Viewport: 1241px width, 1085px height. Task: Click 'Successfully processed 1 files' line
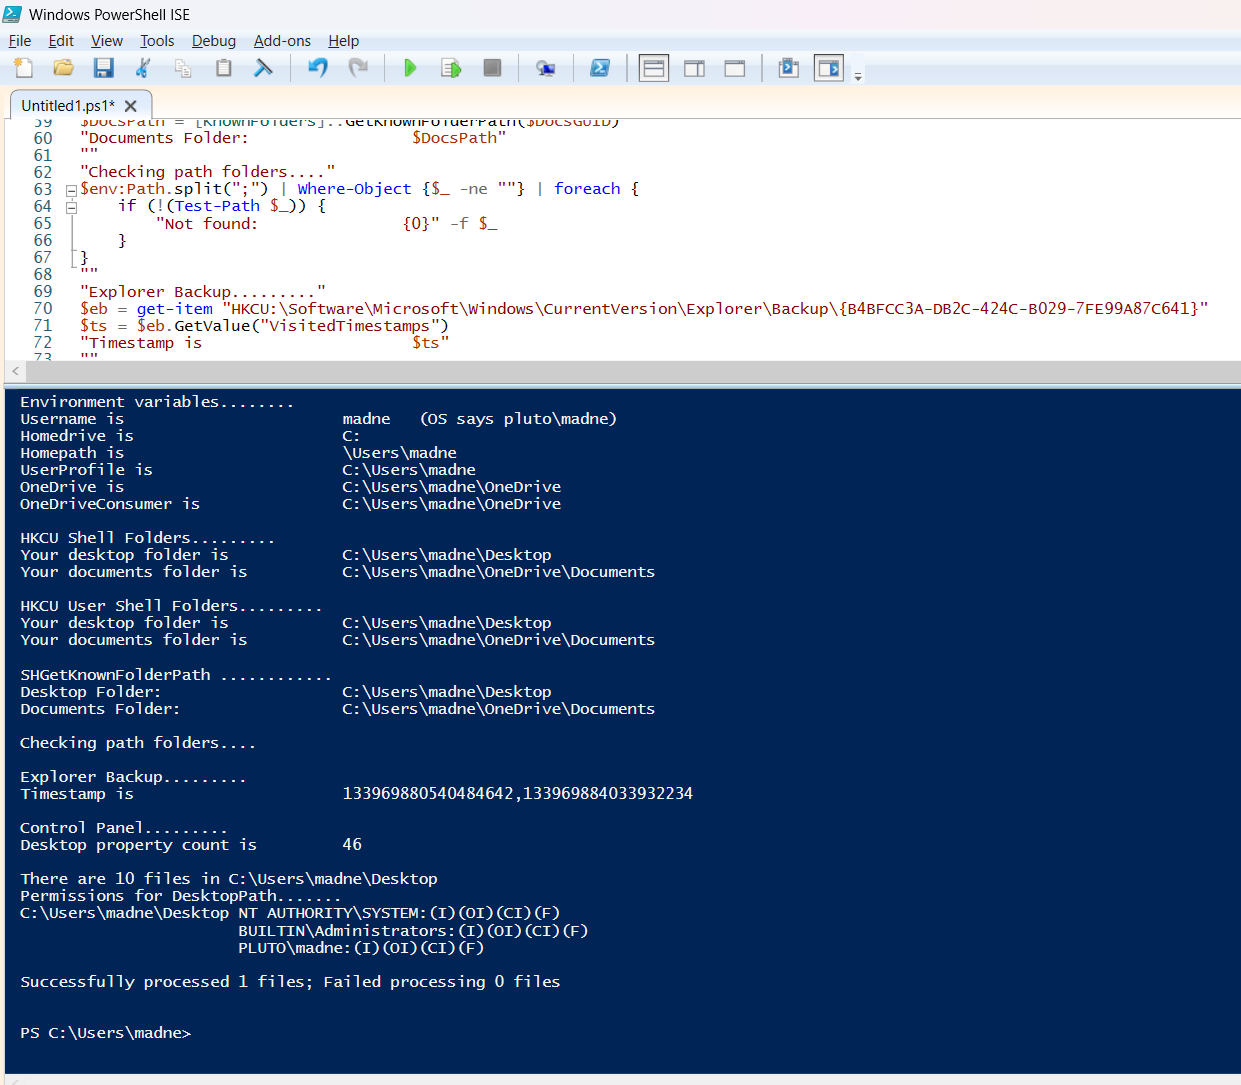(290, 982)
